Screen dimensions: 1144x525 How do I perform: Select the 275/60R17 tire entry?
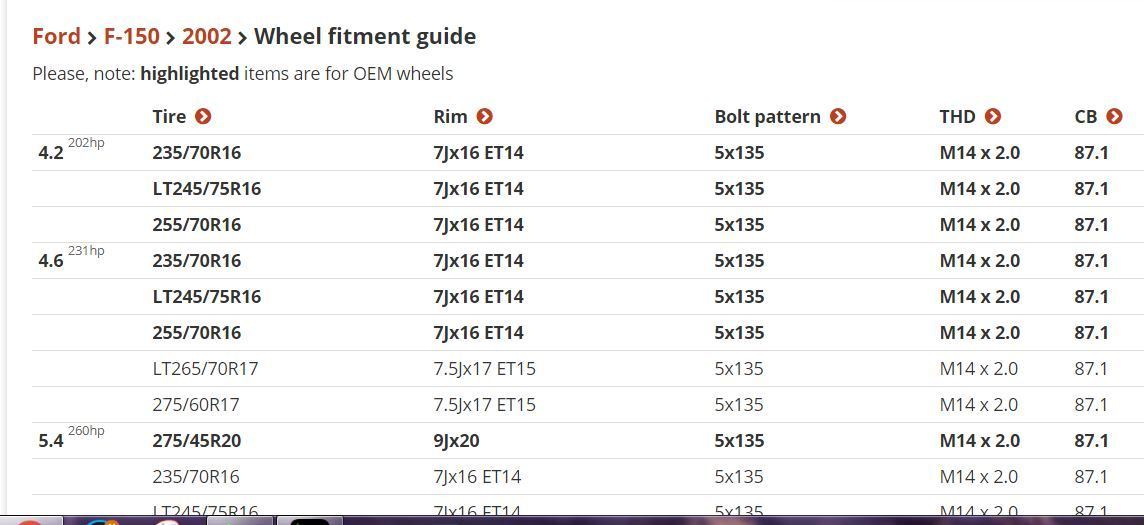pyautogui.click(x=196, y=405)
